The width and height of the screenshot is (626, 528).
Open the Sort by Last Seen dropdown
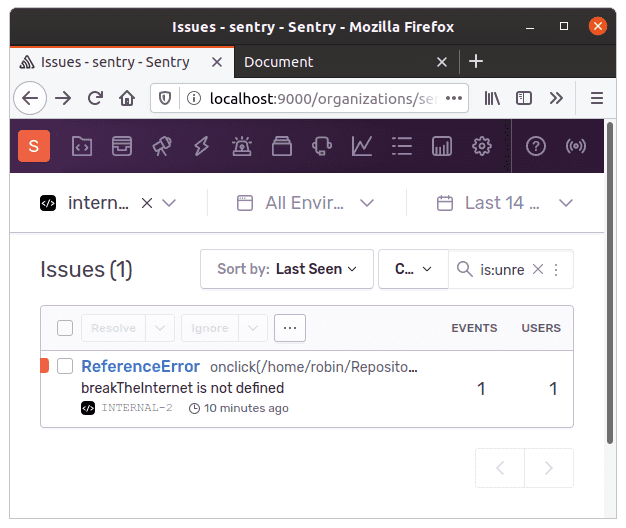287,269
